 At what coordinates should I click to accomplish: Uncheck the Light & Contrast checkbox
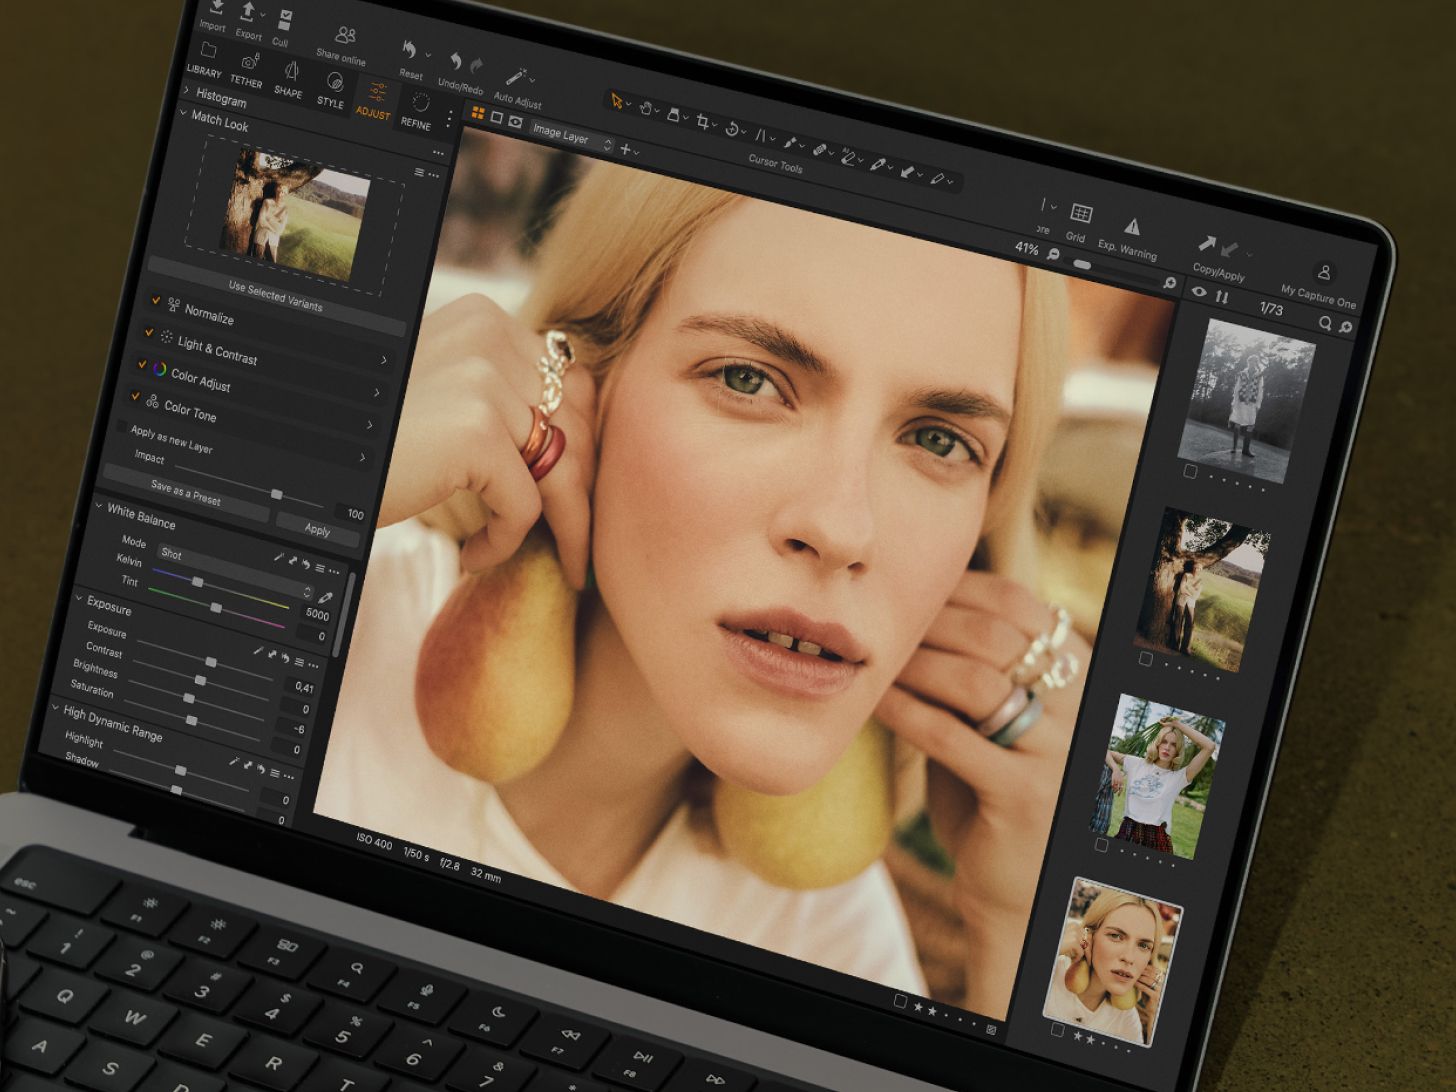(149, 332)
